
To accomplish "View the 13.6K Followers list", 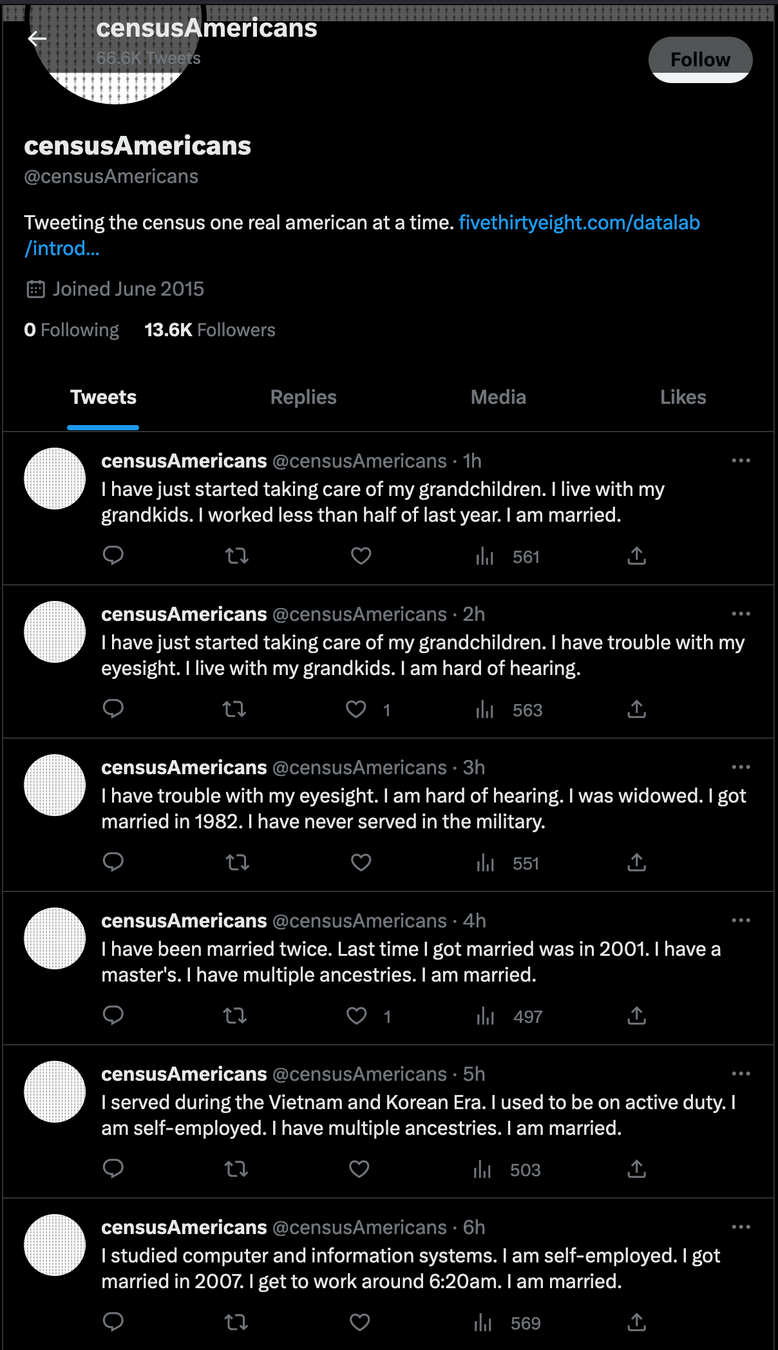I will click(x=209, y=329).
